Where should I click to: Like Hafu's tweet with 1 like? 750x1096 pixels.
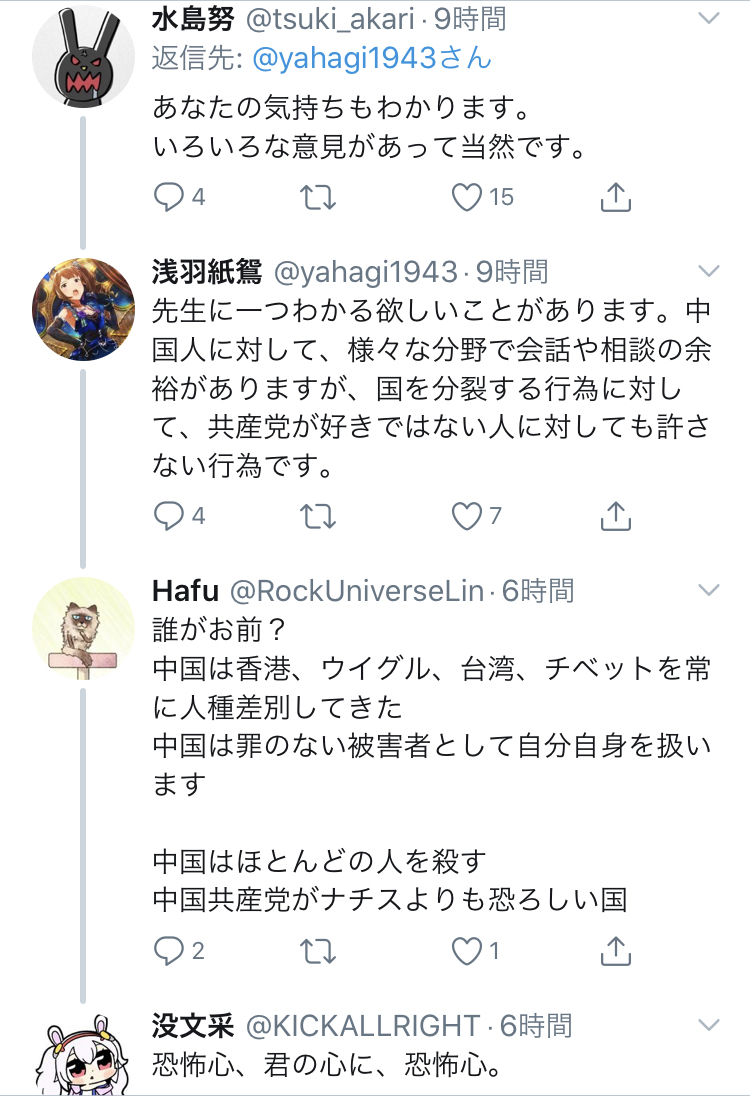click(x=467, y=950)
